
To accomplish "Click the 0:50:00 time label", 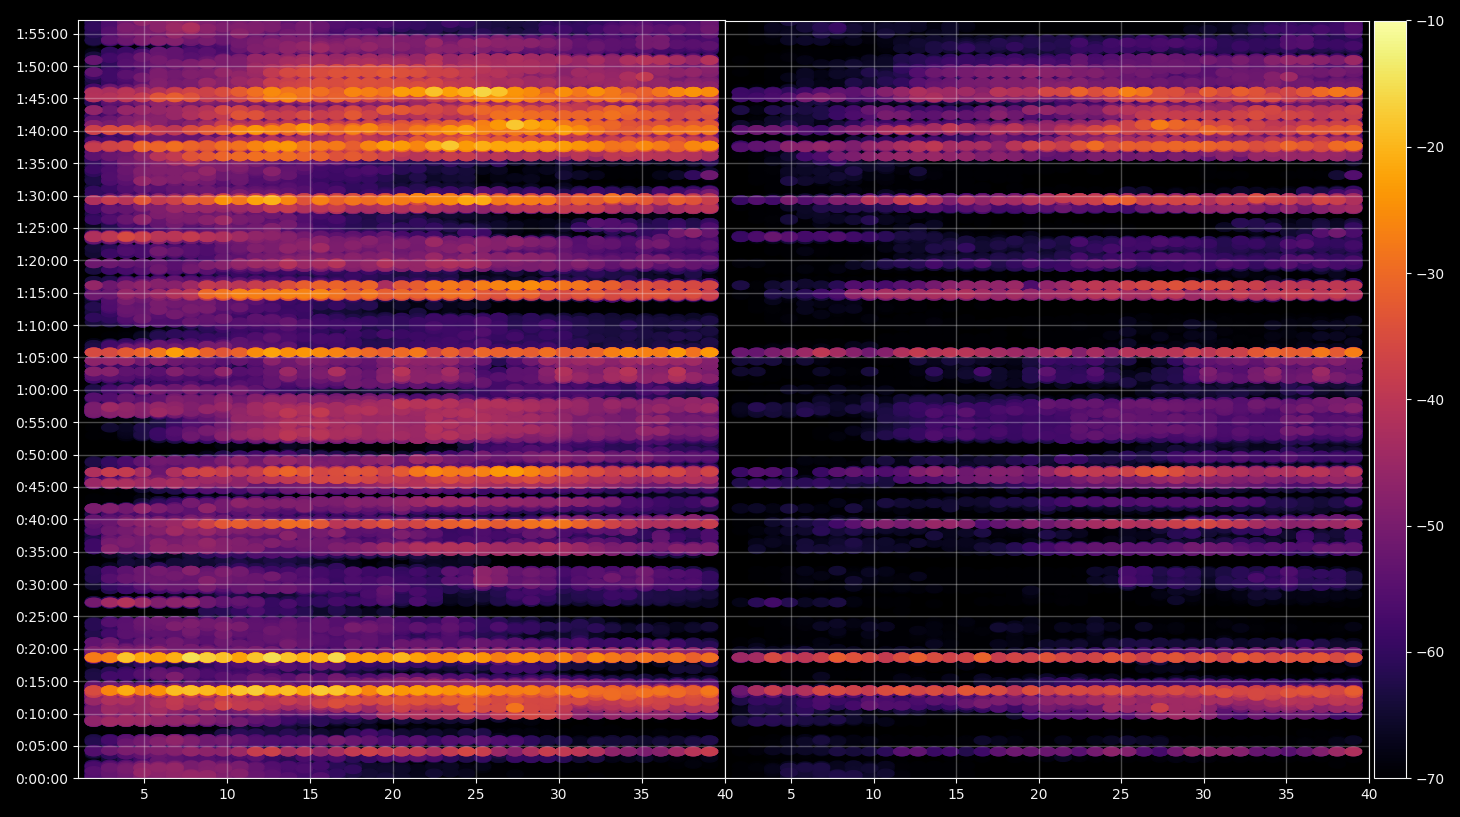I will (42, 455).
